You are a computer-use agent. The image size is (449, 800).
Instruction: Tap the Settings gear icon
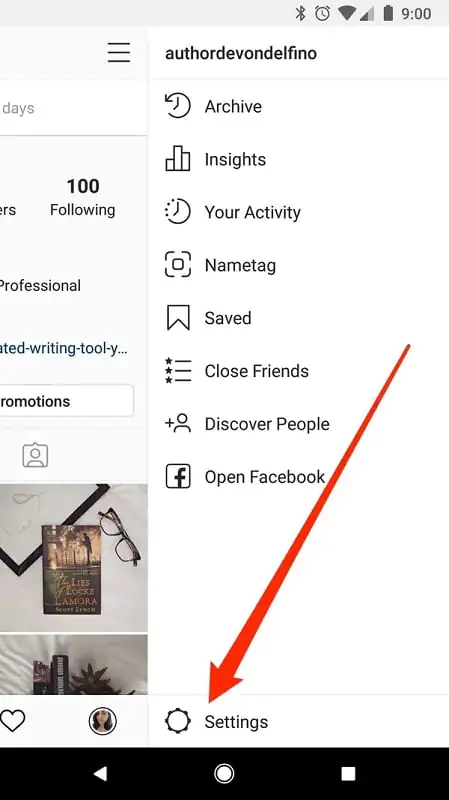(178, 721)
